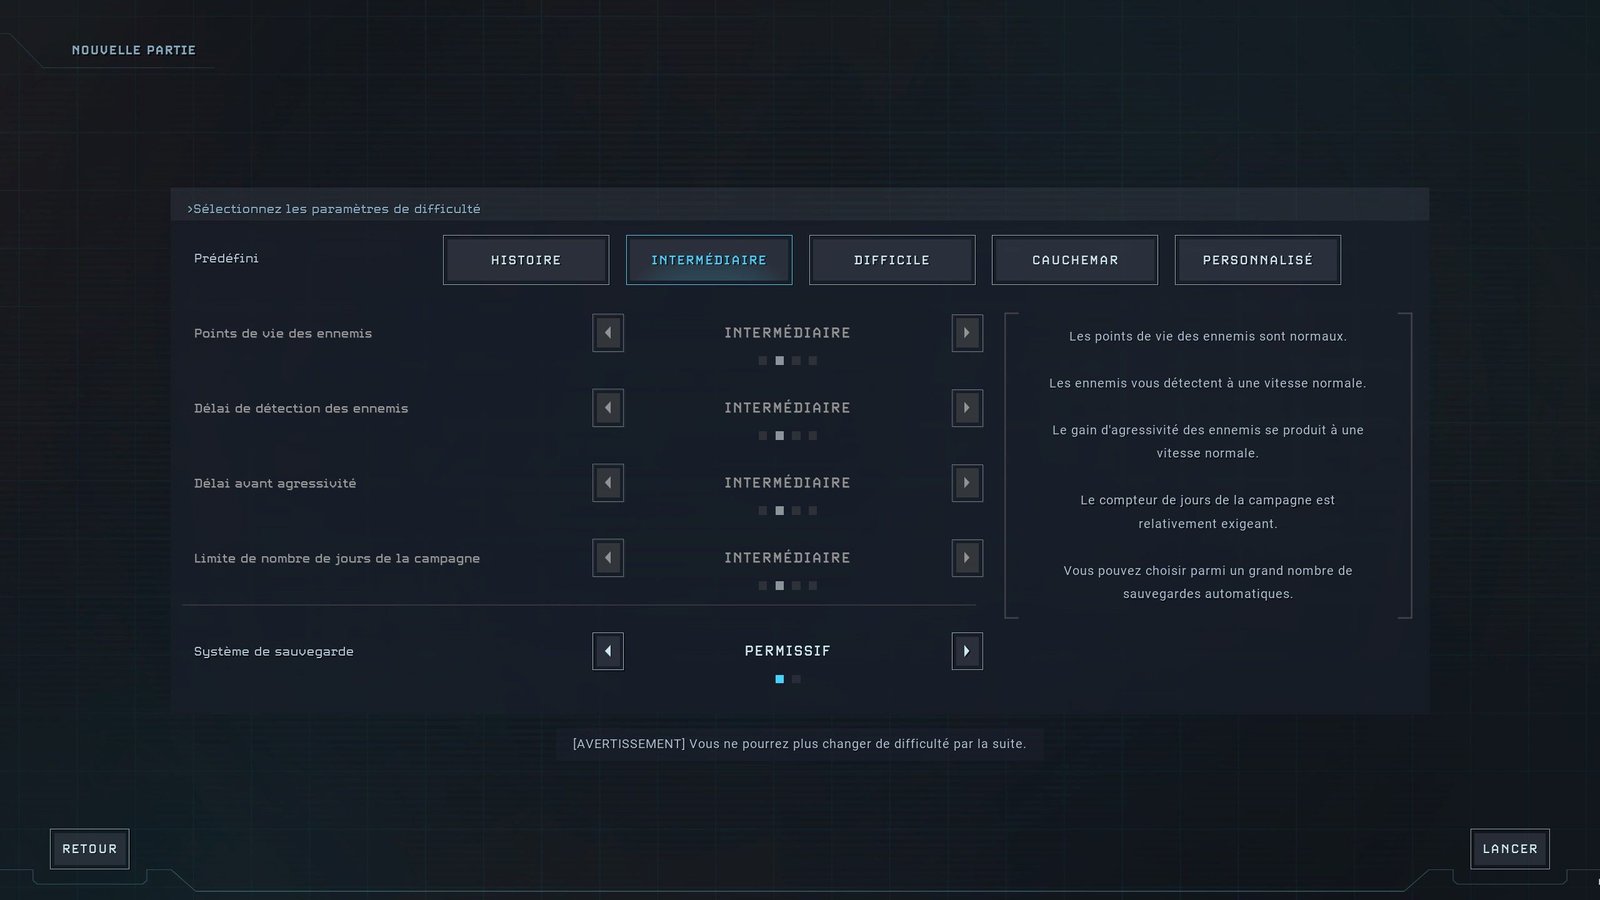Select the Histoire difficulty preset
This screenshot has width=1600, height=900.
tap(526, 260)
